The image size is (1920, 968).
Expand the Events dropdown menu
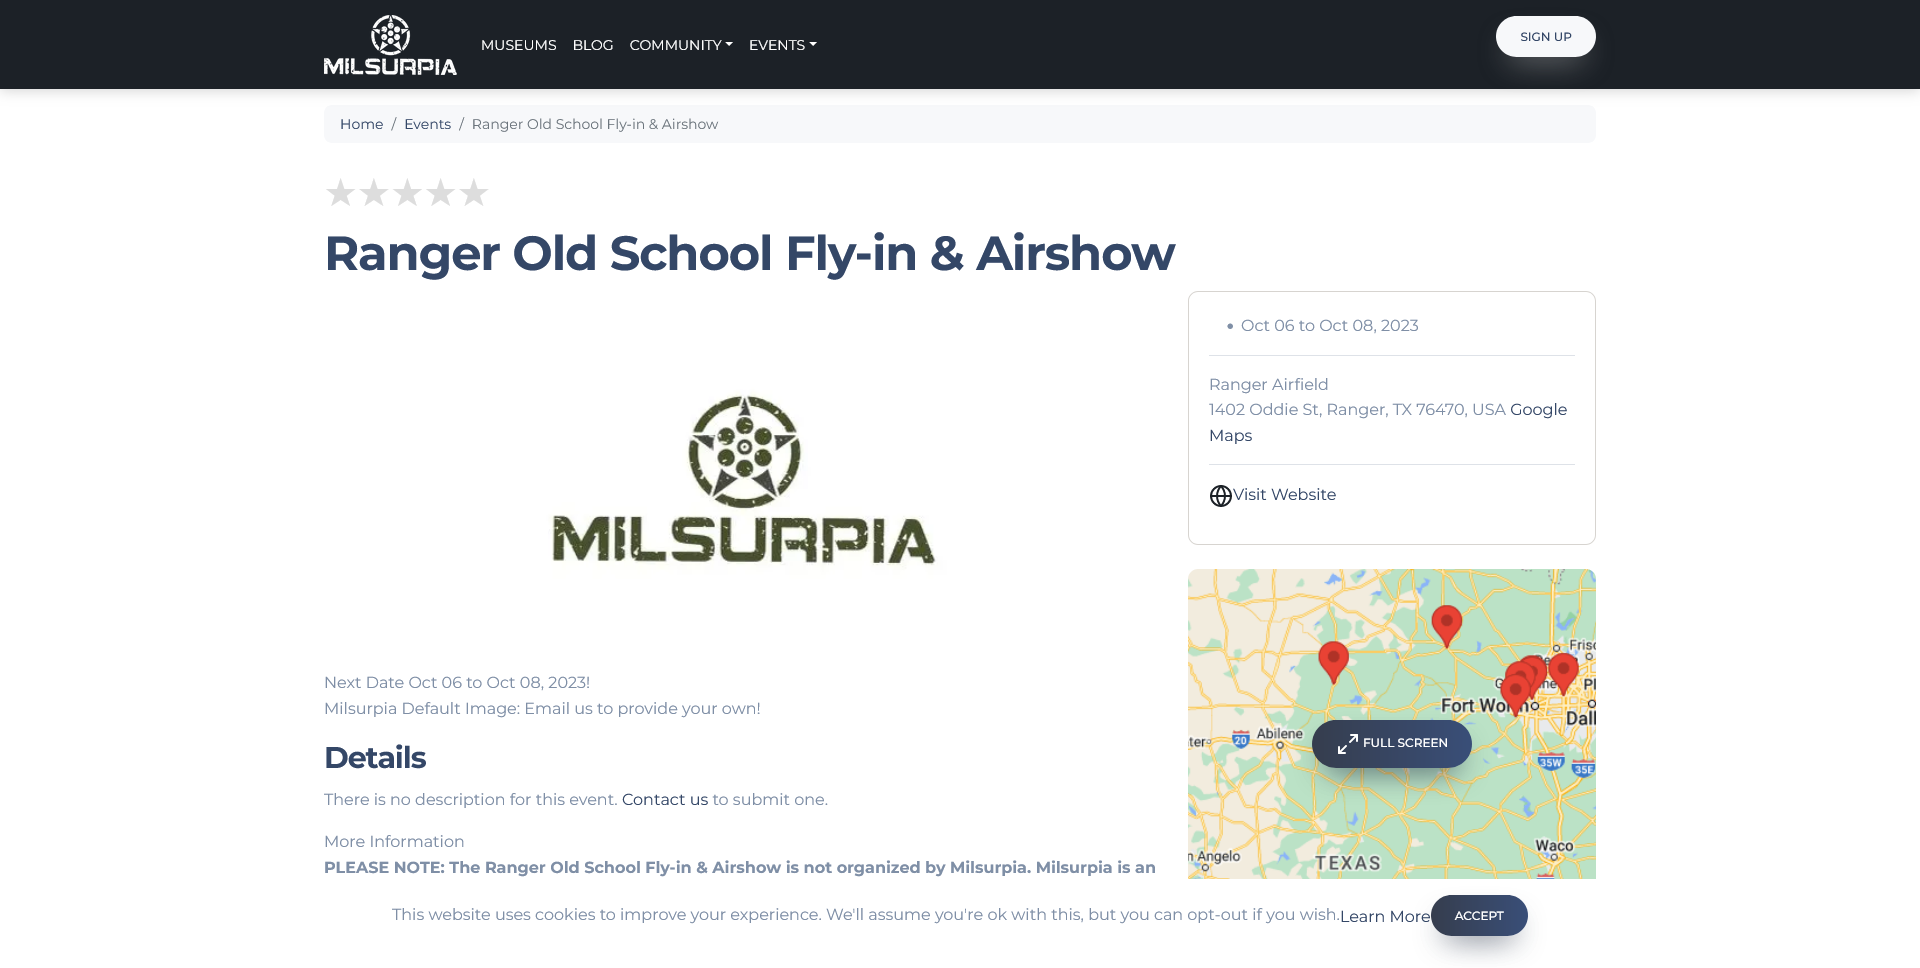pos(783,45)
